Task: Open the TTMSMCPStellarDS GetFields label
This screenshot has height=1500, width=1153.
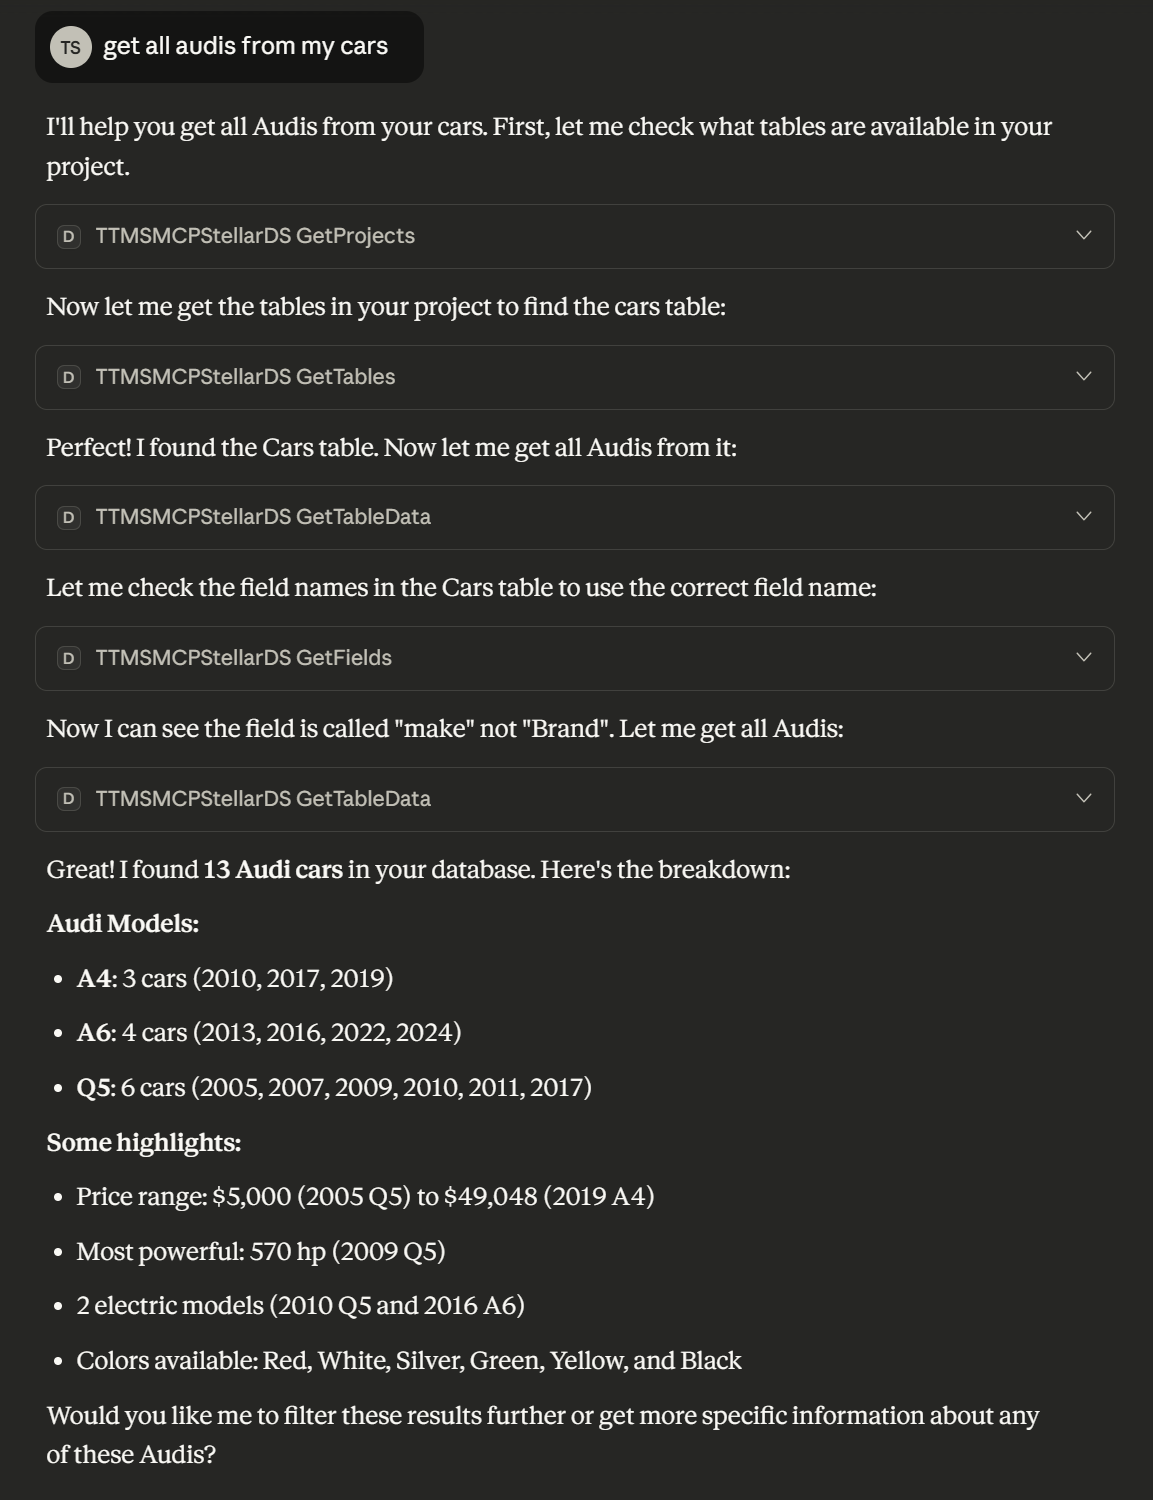Action: (243, 658)
